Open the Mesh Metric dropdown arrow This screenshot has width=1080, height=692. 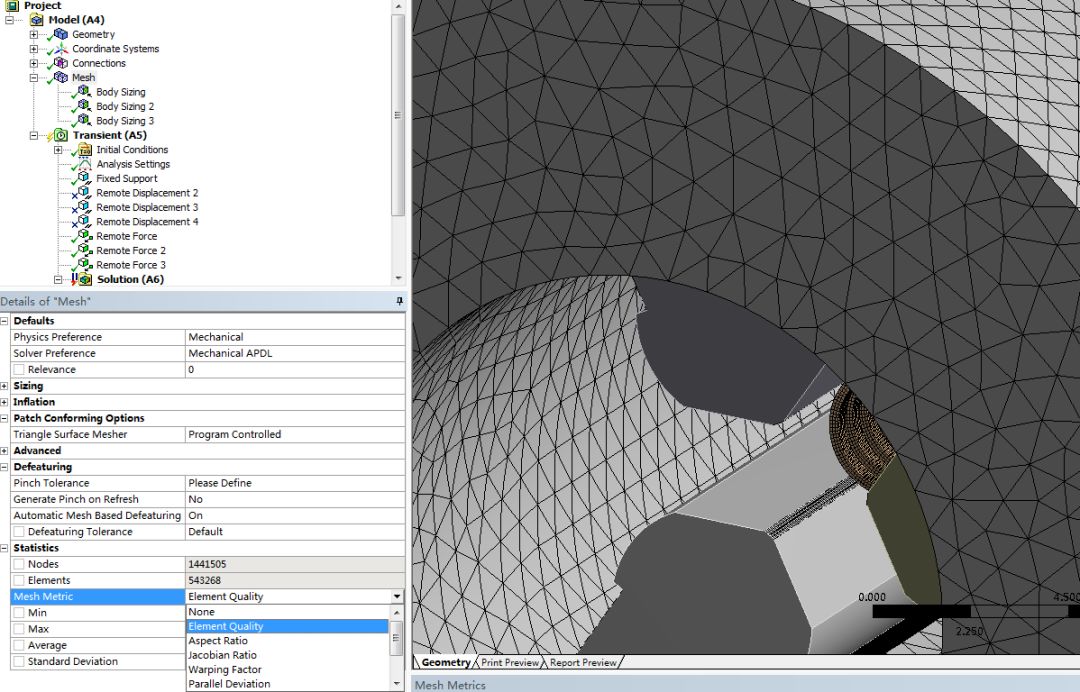tap(397, 597)
